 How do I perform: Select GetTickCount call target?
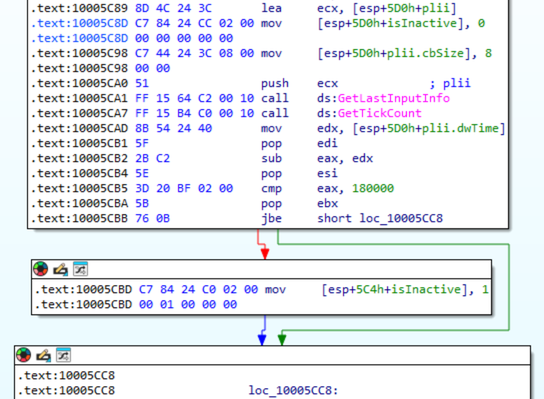380,113
